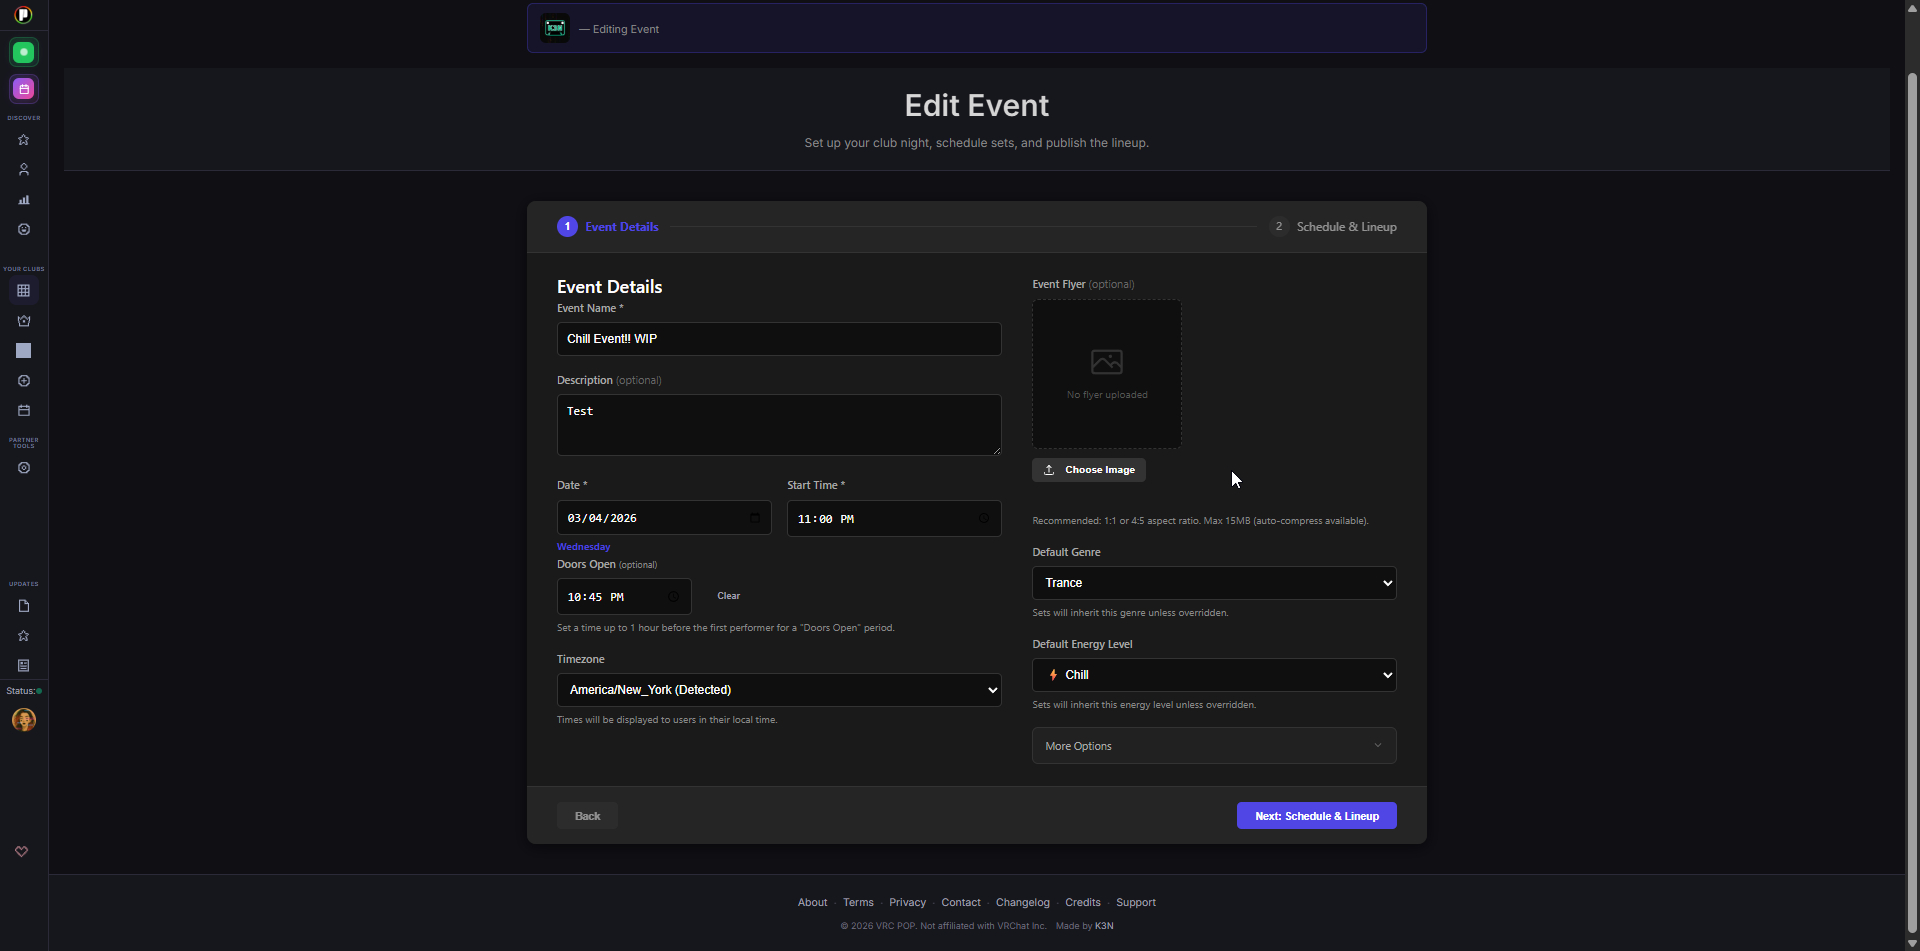Expand the More Options section
The image size is (1920, 951).
pyautogui.click(x=1213, y=746)
